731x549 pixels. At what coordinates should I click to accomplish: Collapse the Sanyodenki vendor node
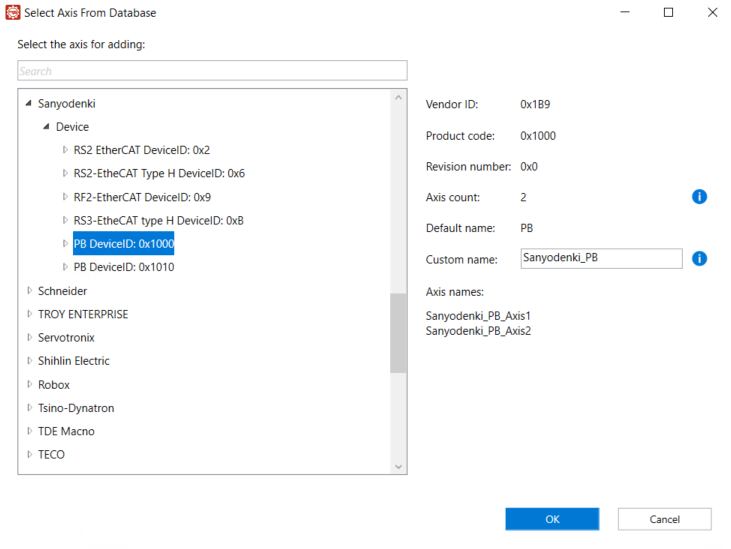tap(28, 103)
